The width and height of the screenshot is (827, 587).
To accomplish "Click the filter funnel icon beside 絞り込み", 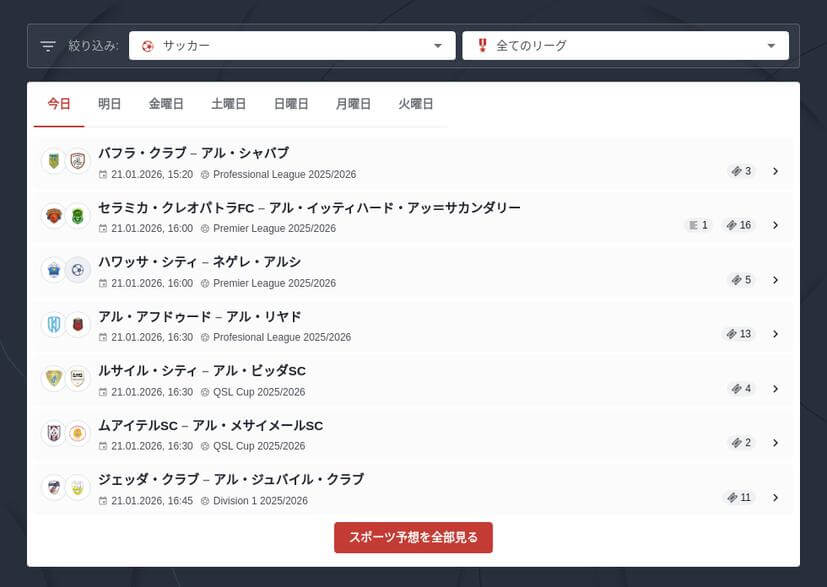I will pos(46,45).
